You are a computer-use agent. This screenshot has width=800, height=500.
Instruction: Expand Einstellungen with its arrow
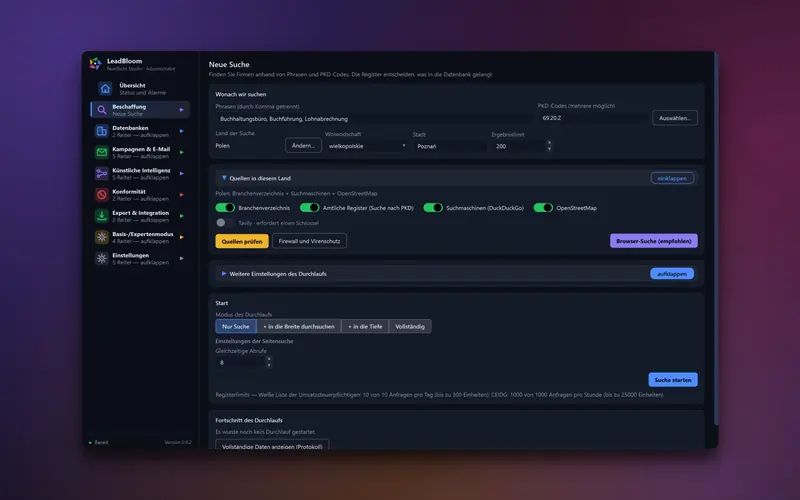click(x=181, y=259)
